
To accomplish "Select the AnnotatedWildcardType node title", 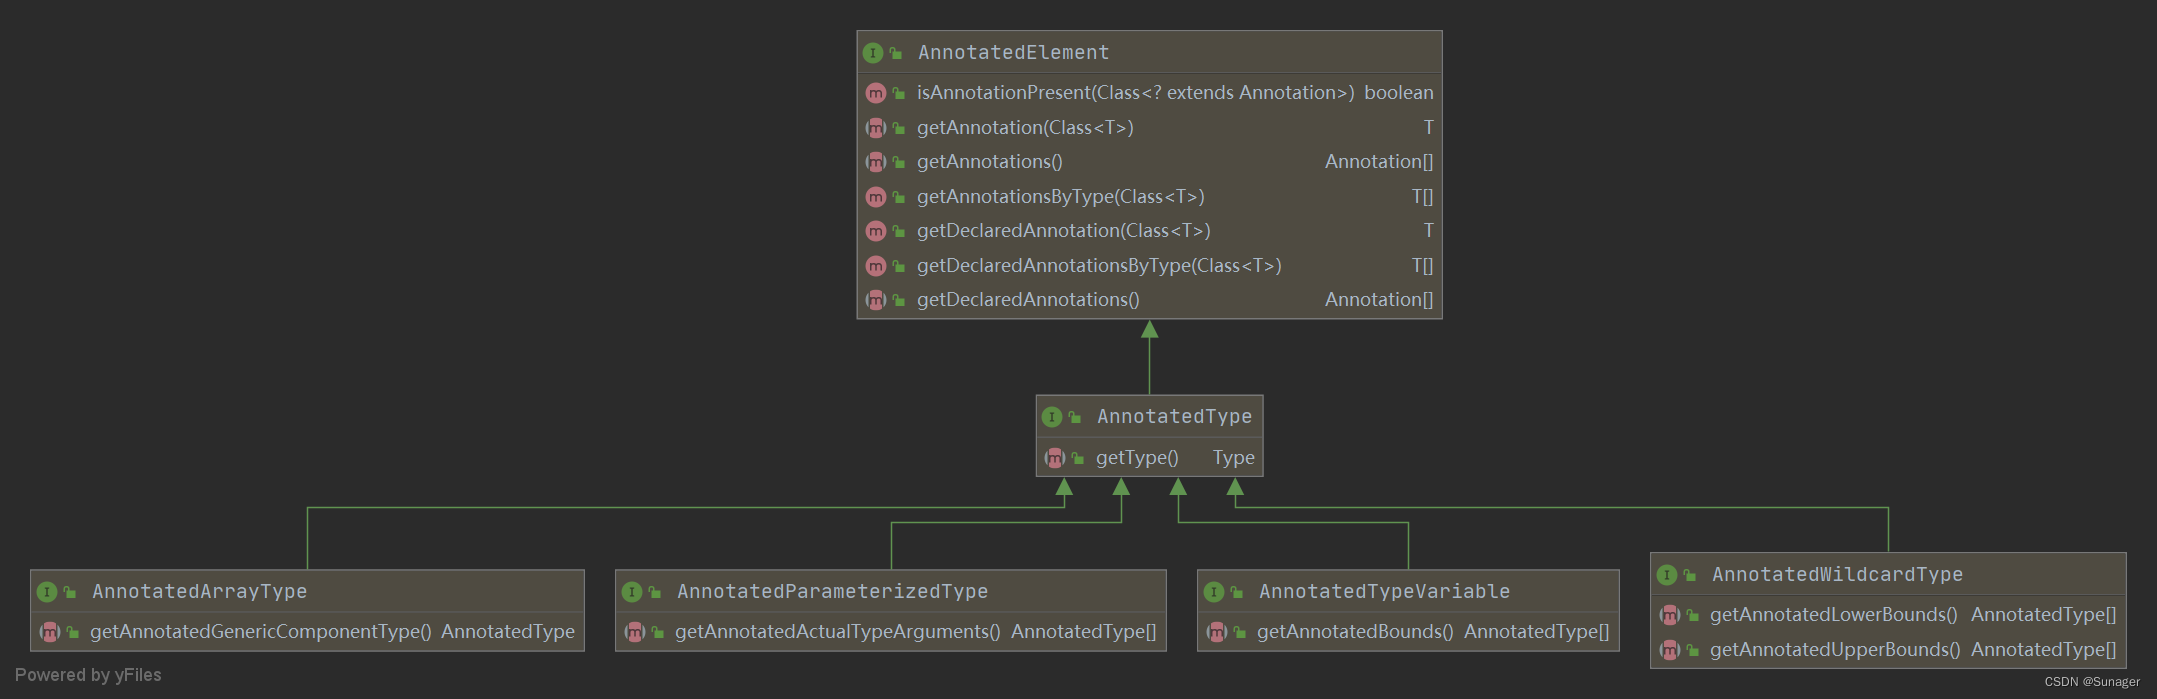I will tap(1837, 575).
